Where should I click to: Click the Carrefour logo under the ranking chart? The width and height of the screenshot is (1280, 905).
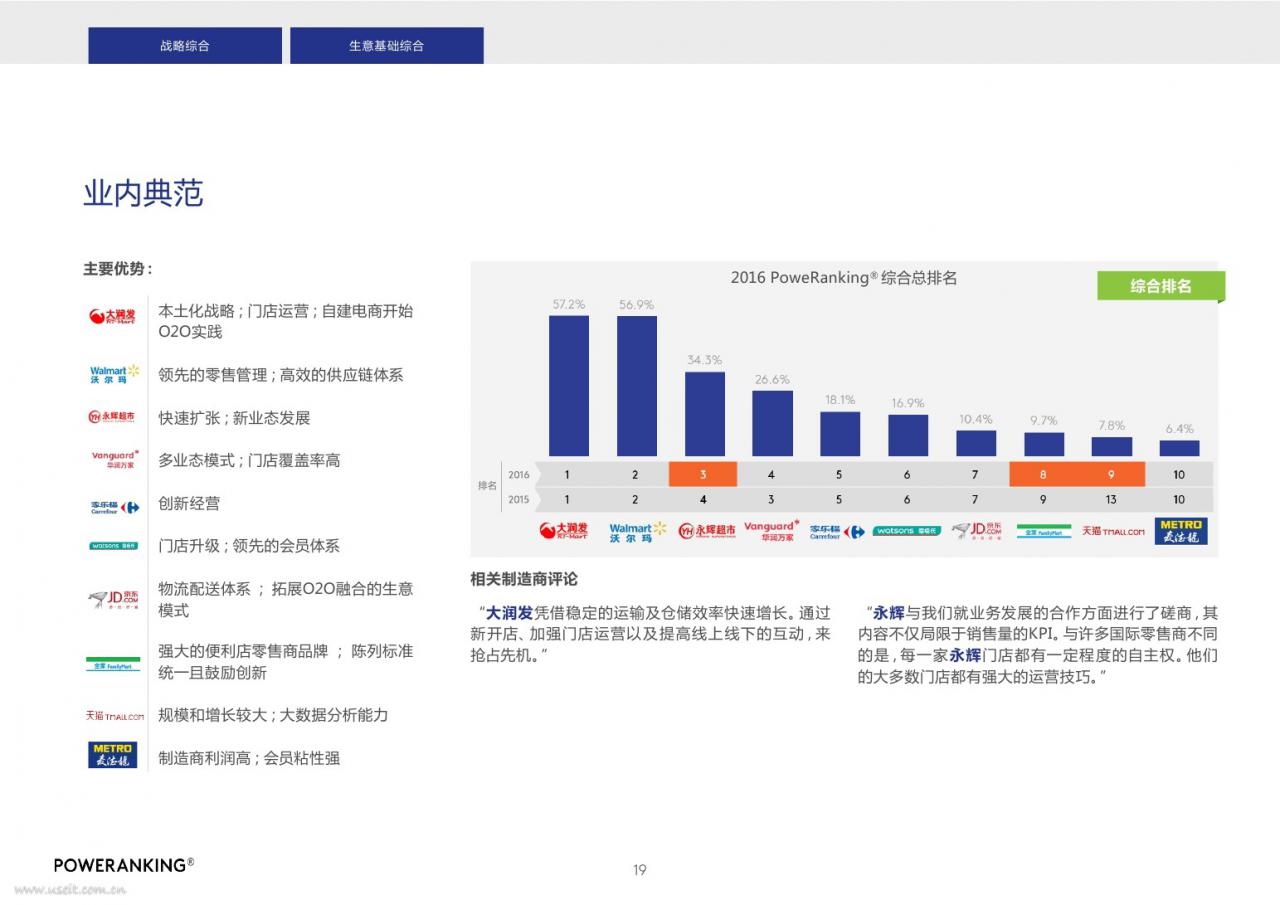837,531
